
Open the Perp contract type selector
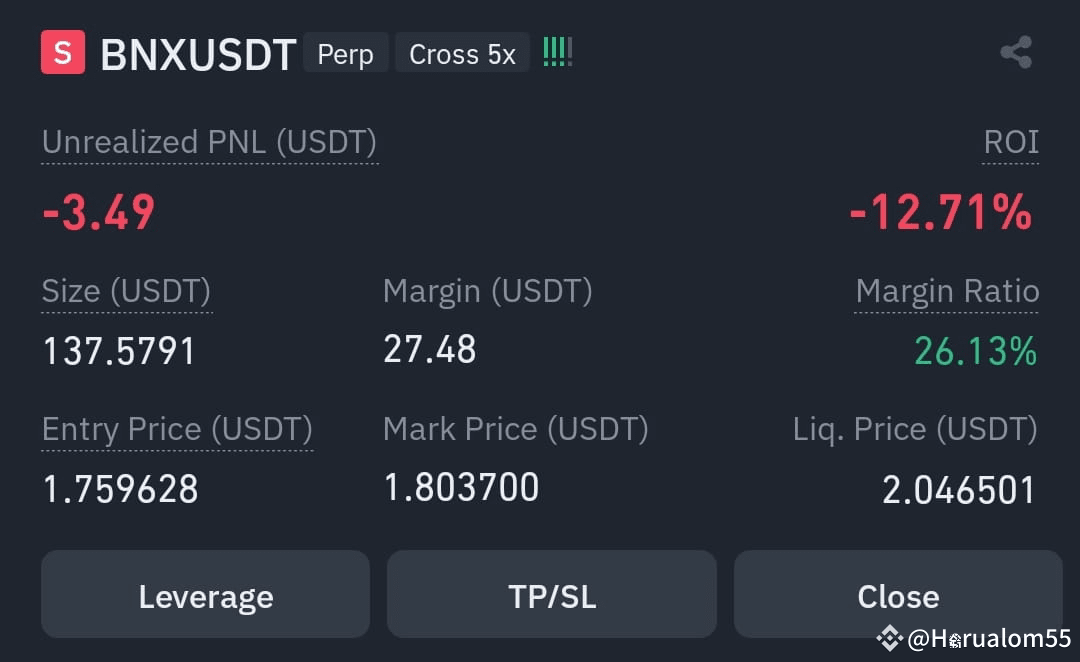tap(345, 53)
